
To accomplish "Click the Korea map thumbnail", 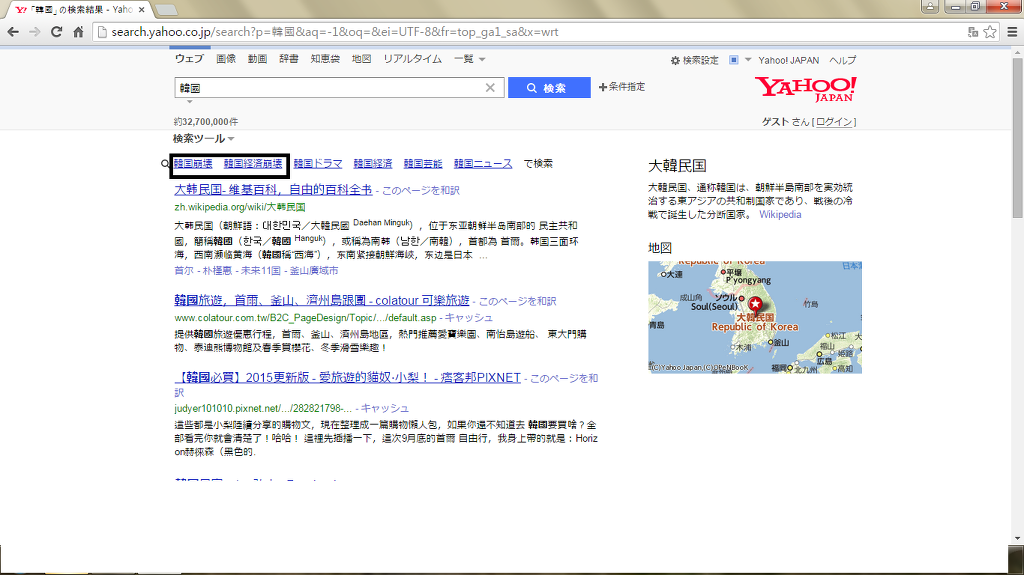I will pos(755,318).
